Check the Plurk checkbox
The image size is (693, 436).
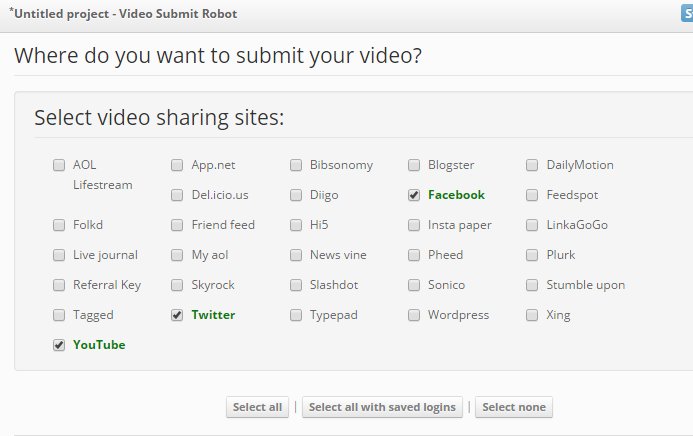(532, 255)
